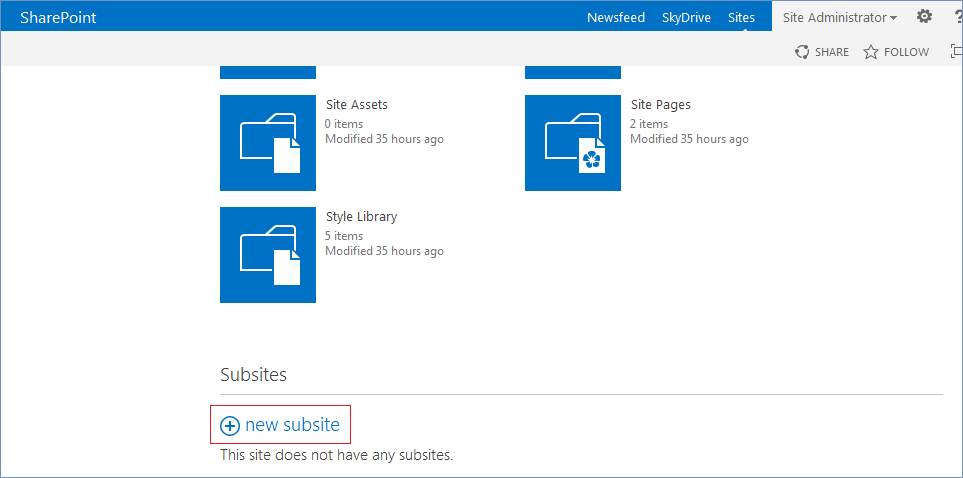Click the SharePoint brand link
This screenshot has height=478, width=963.
click(58, 17)
